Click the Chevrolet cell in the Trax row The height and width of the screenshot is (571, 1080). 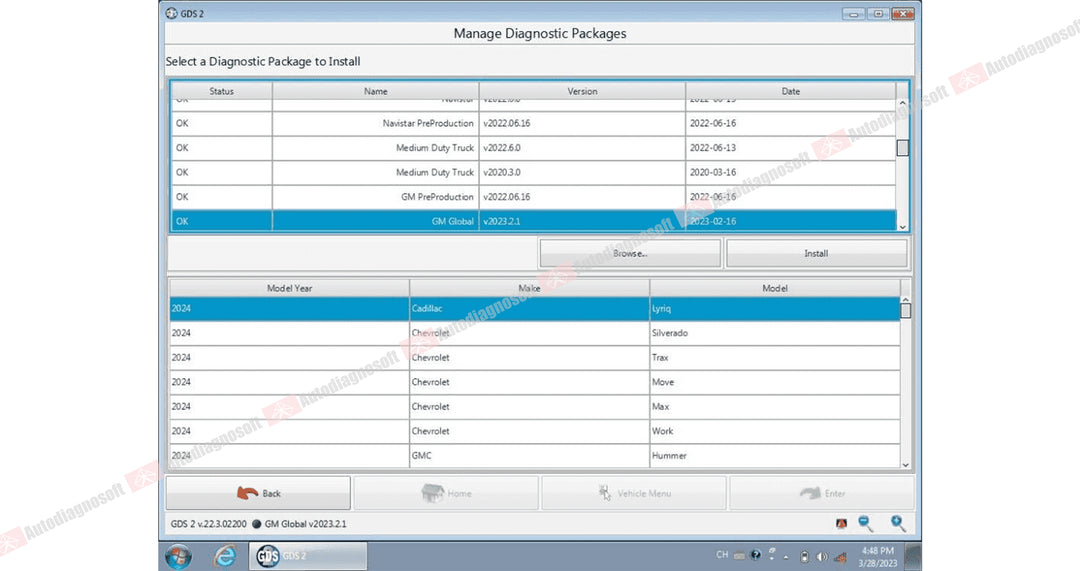point(529,357)
